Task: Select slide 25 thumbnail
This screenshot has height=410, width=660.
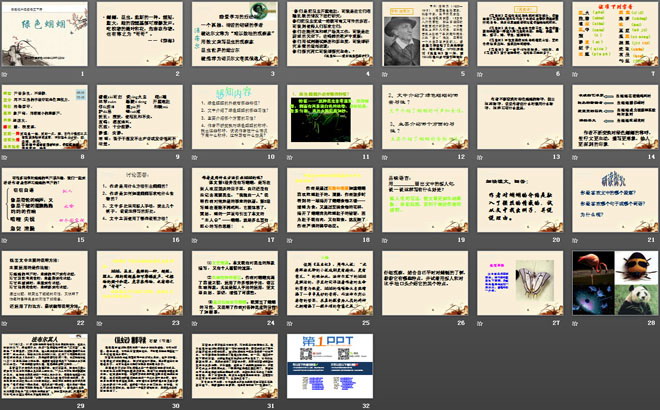Action: tap(330, 283)
